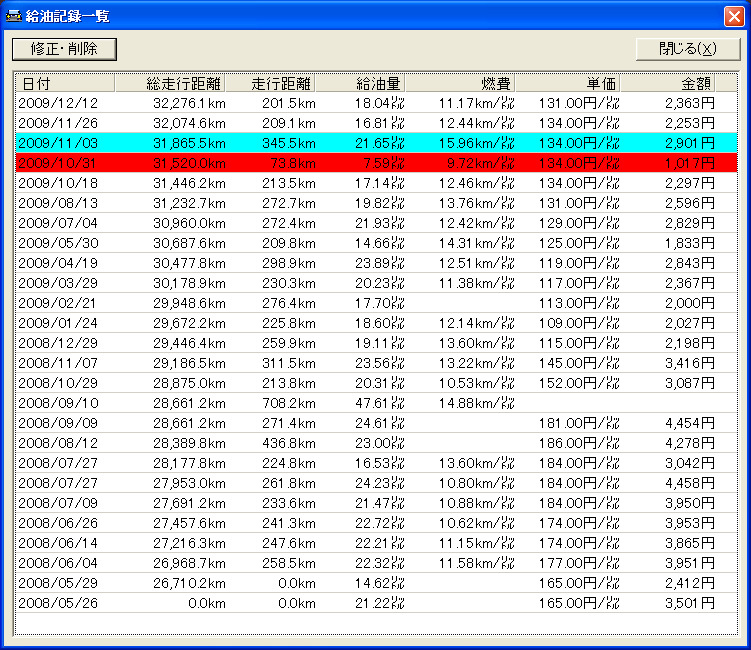Viewport: 751px width, 650px height.
Task: Select the cyan 2009/11/03 record row
Action: click(x=375, y=143)
